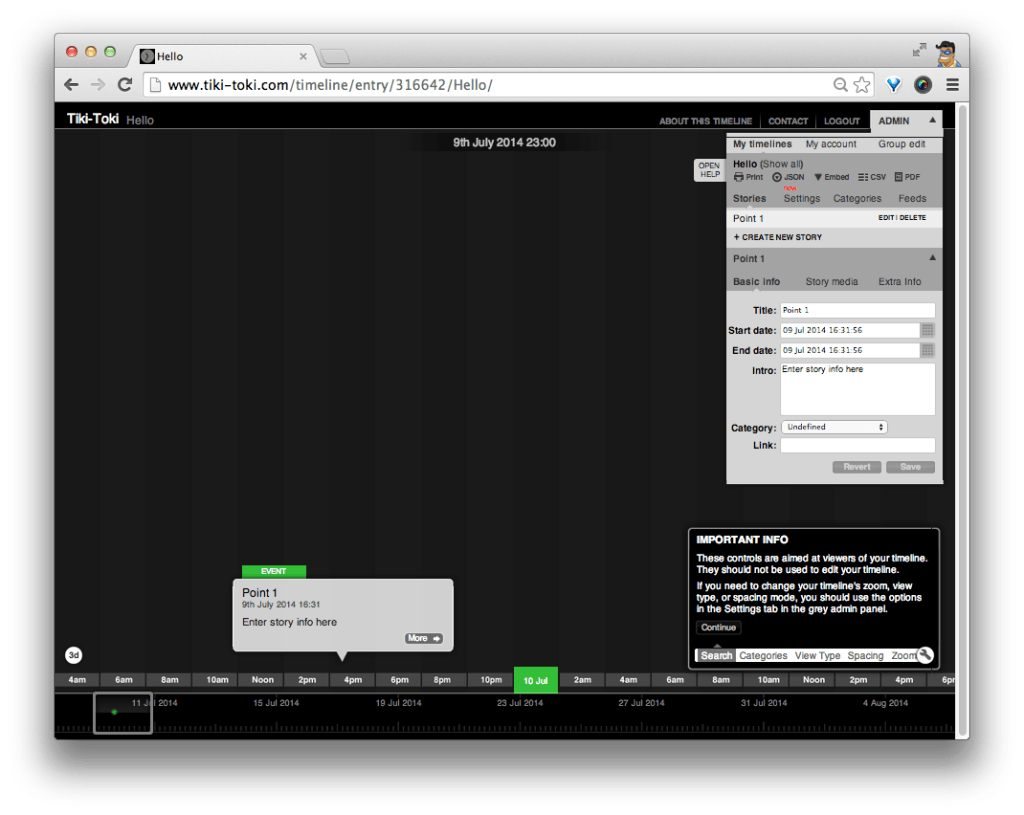Click the Create New Story link
Viewport: 1024px width, 815px height.
[778, 237]
